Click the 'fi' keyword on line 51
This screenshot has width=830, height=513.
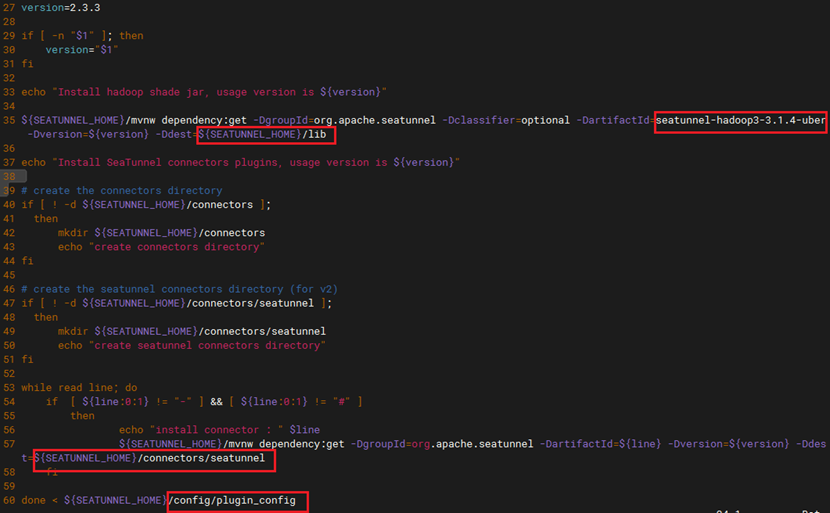28,359
